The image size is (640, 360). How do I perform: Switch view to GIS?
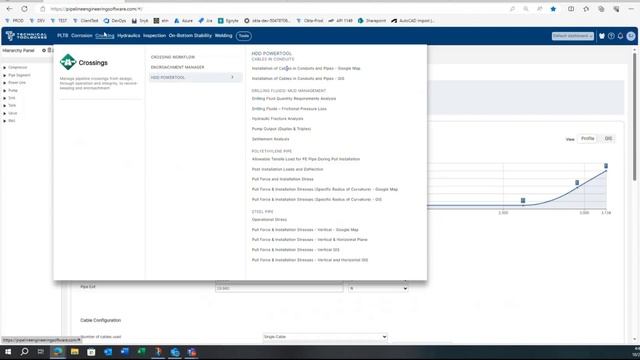click(608, 139)
